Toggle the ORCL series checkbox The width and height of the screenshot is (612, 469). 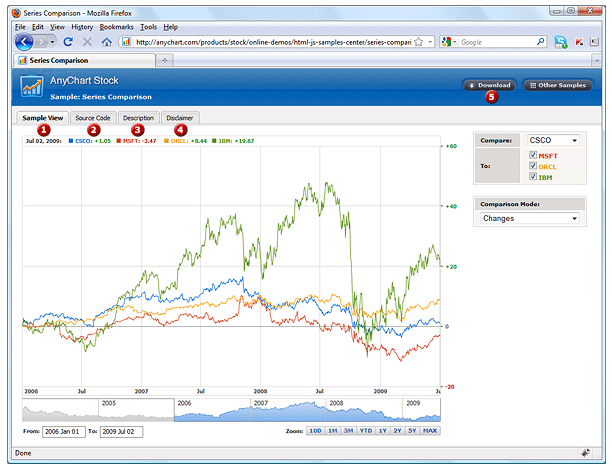click(x=532, y=166)
